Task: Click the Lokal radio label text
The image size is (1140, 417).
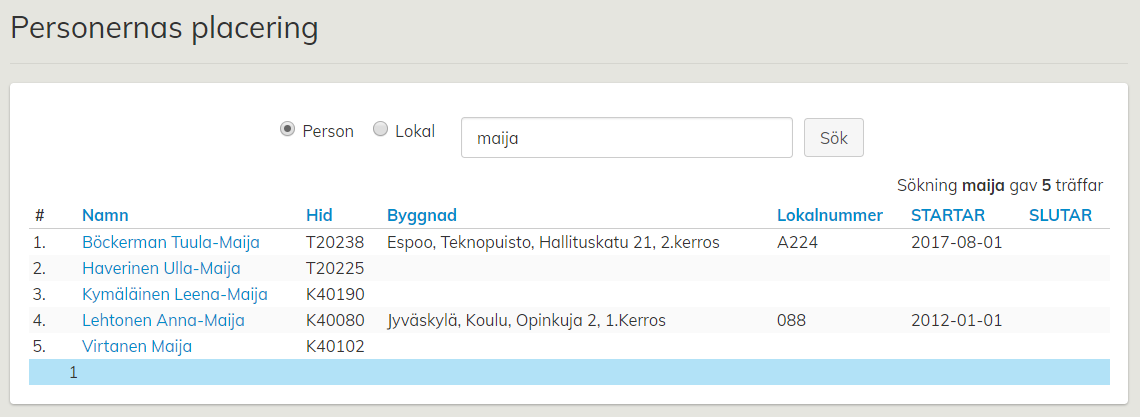Action: (415, 131)
